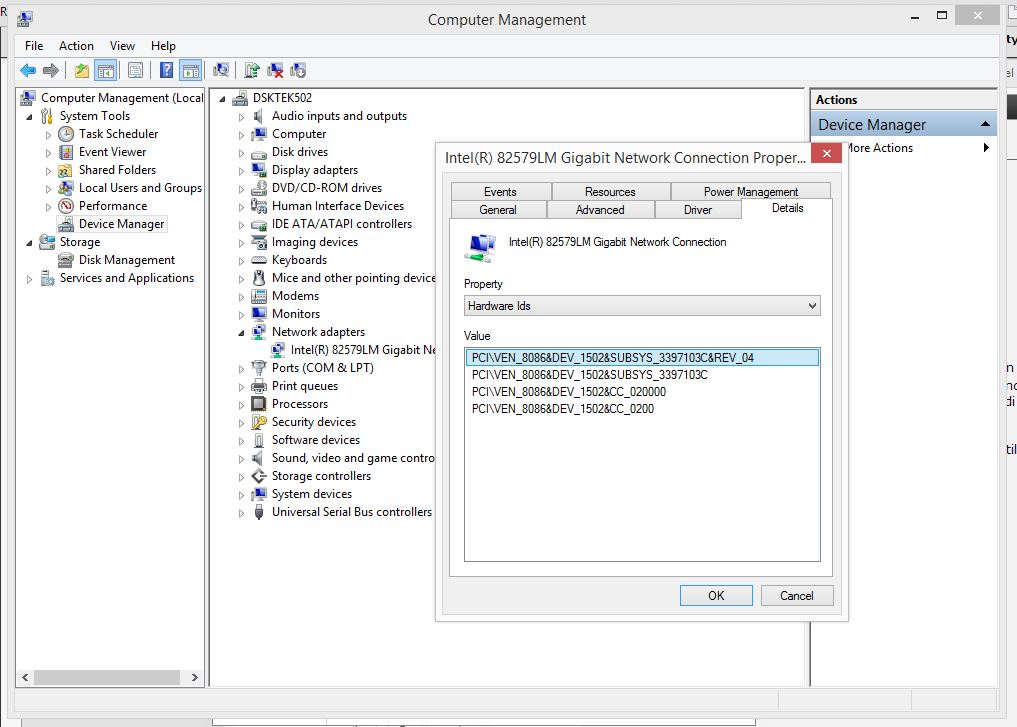The image size is (1017, 727).
Task: Click the Properties sheet toolbar icon
Action: point(136,70)
